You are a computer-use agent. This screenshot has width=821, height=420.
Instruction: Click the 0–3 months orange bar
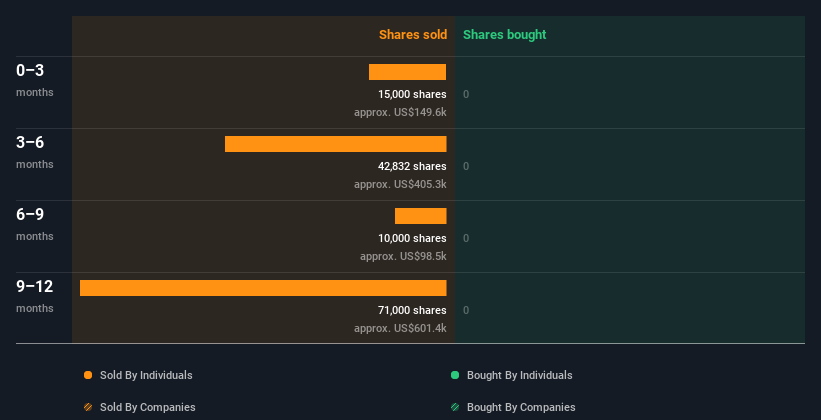pyautogui.click(x=407, y=72)
